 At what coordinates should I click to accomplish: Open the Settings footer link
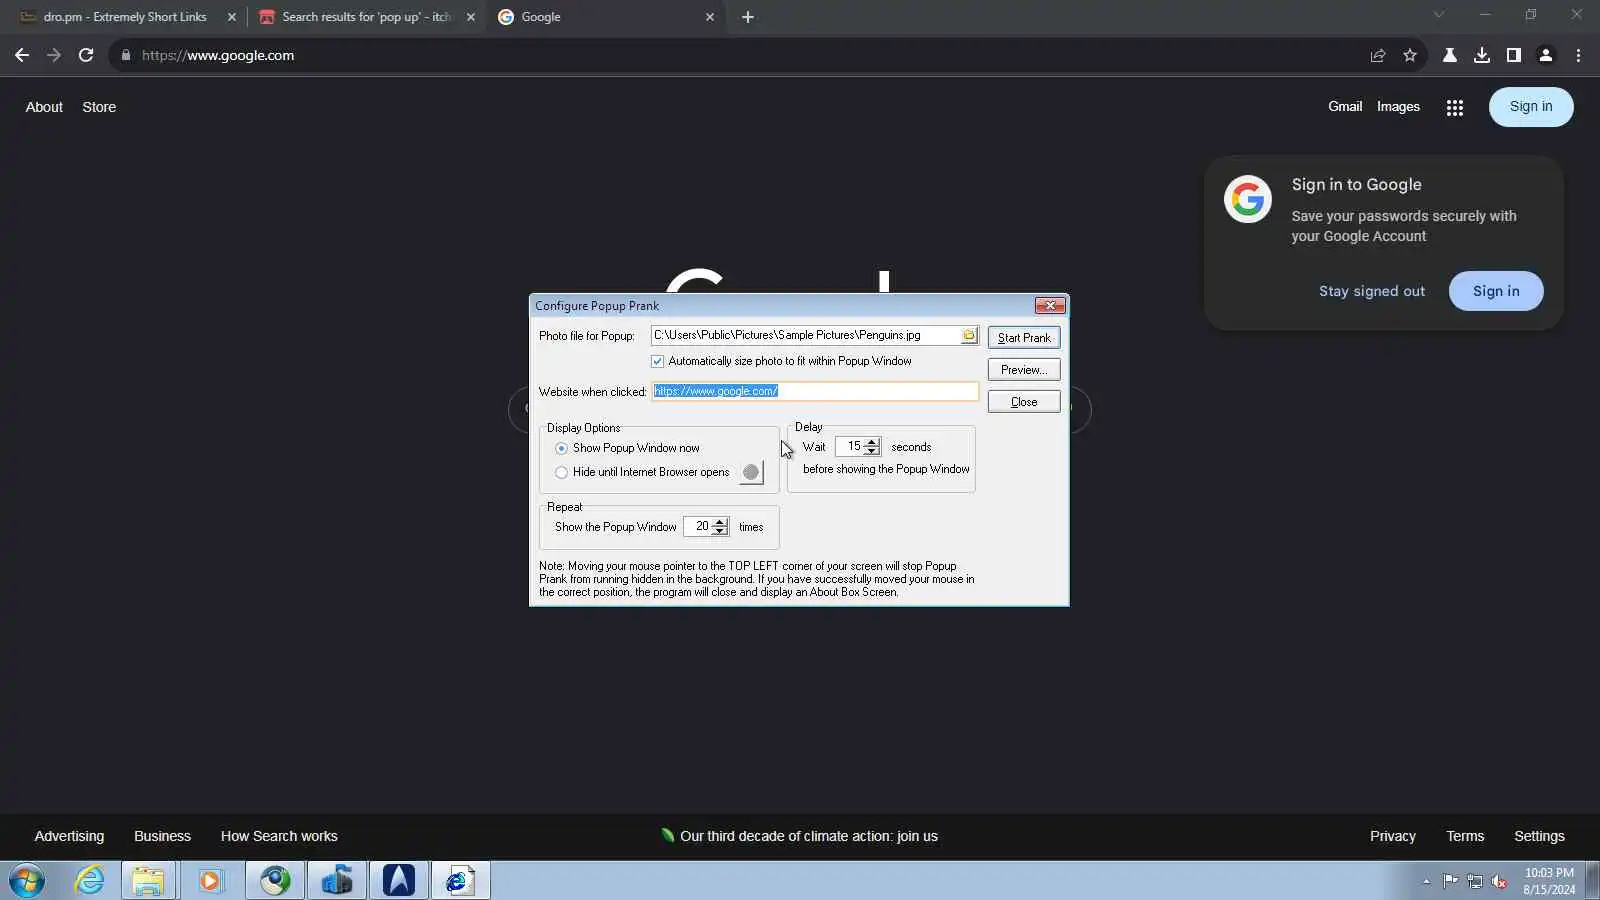click(x=1539, y=836)
